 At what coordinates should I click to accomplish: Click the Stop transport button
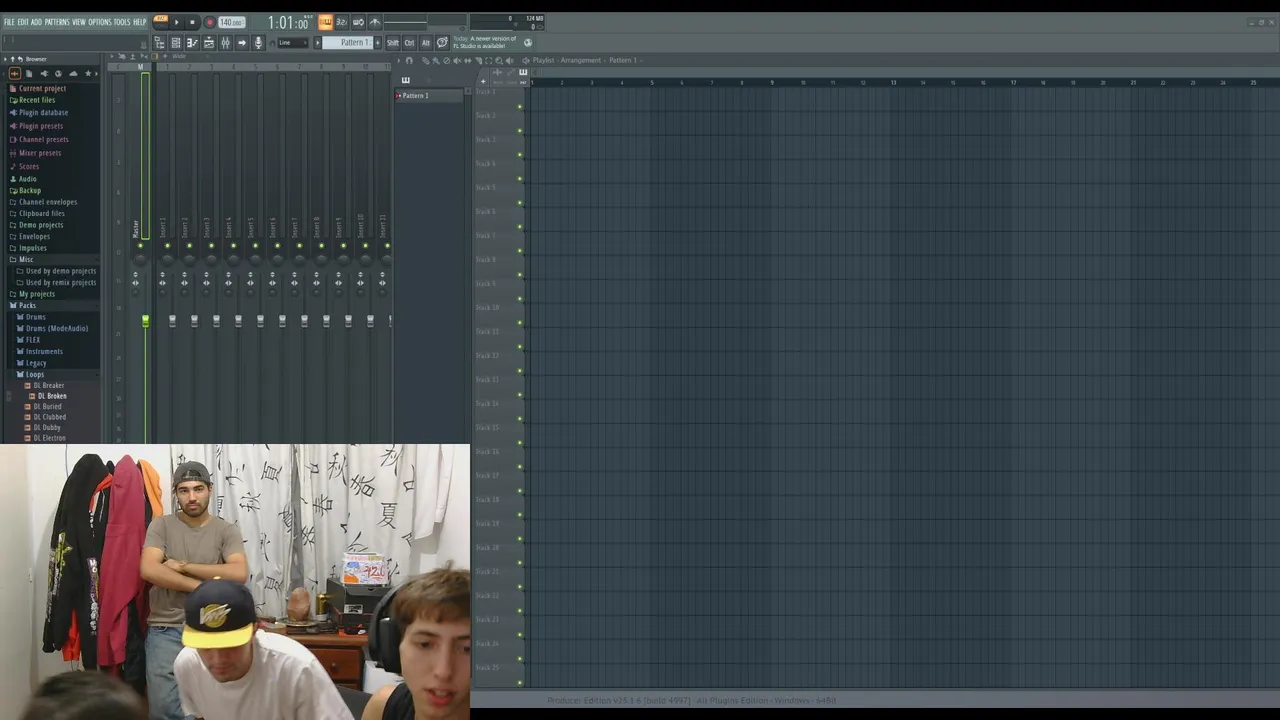click(x=192, y=22)
